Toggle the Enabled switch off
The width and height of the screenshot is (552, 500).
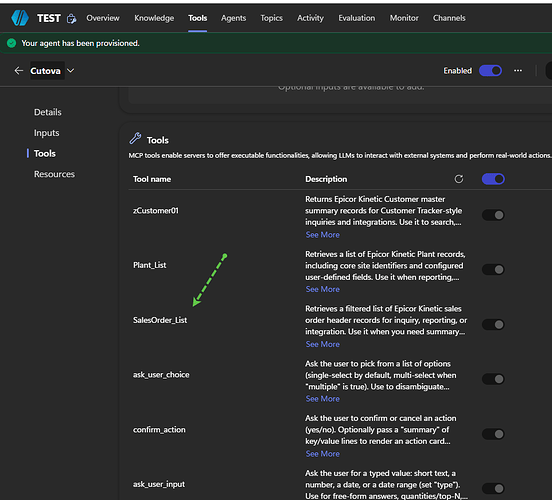[x=490, y=70]
